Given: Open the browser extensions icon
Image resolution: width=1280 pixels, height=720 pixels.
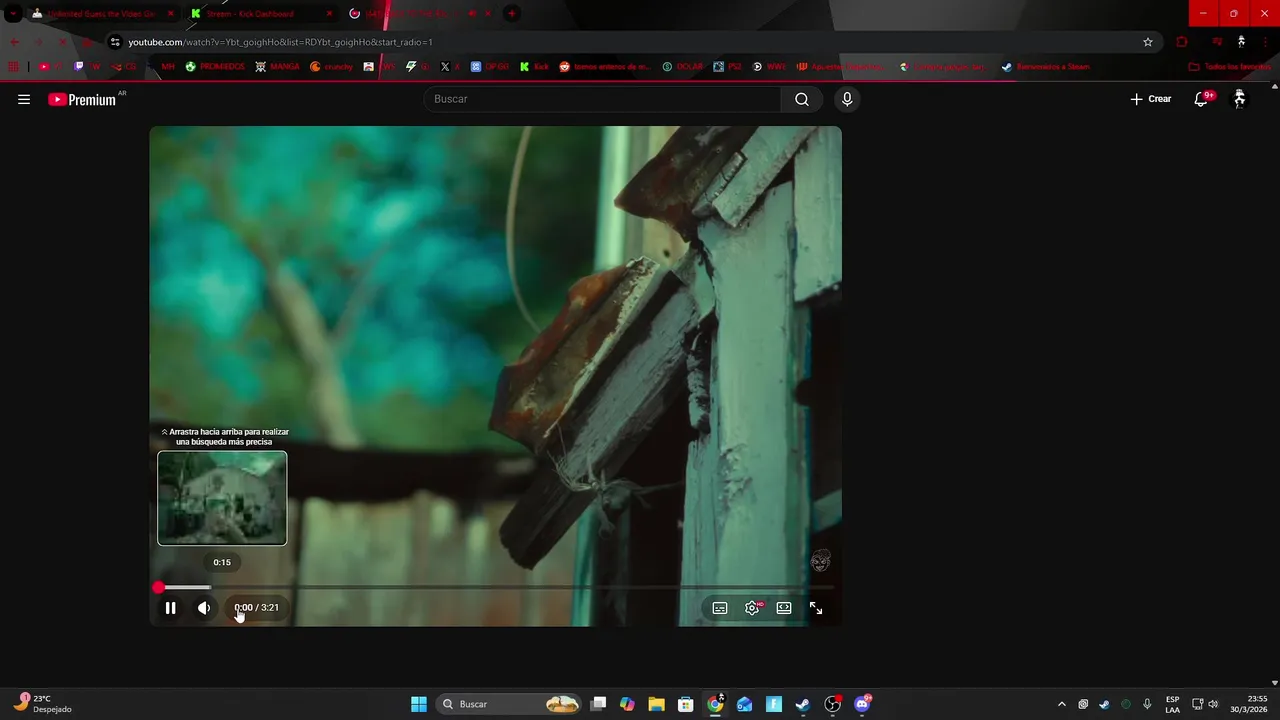Looking at the screenshot, I should (1182, 42).
